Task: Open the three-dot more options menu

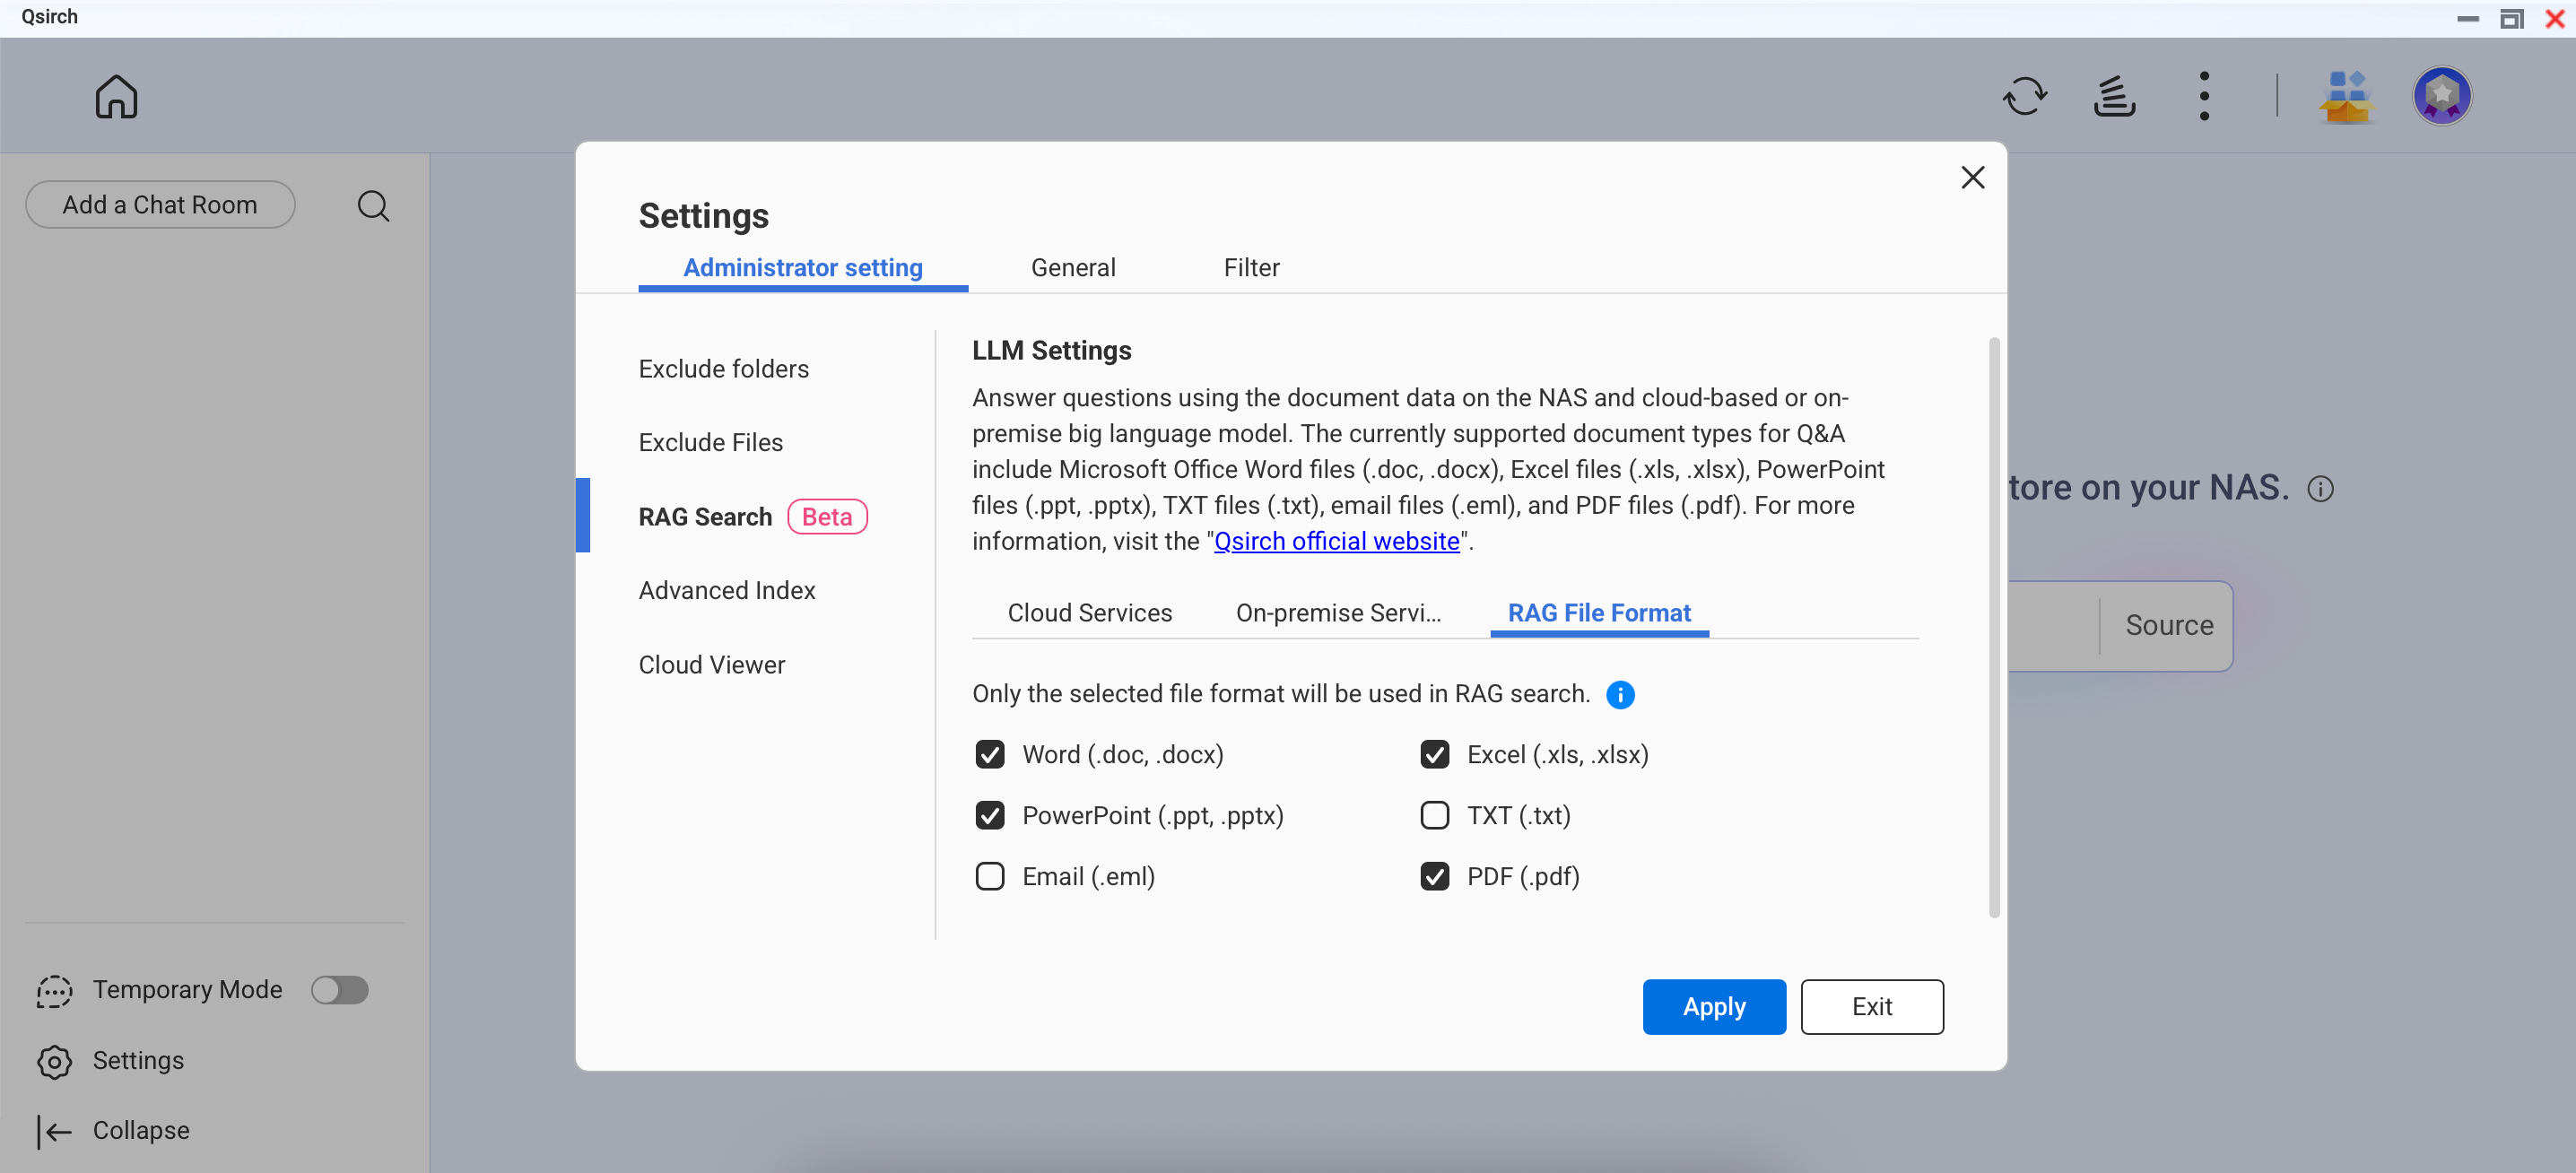Action: 2204,97
